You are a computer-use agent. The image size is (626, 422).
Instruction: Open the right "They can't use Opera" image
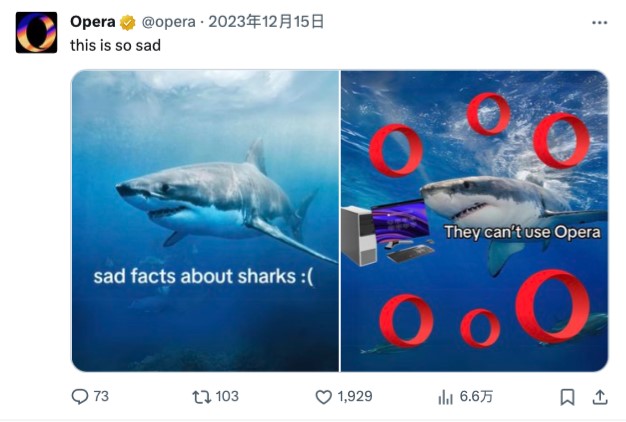tap(474, 220)
